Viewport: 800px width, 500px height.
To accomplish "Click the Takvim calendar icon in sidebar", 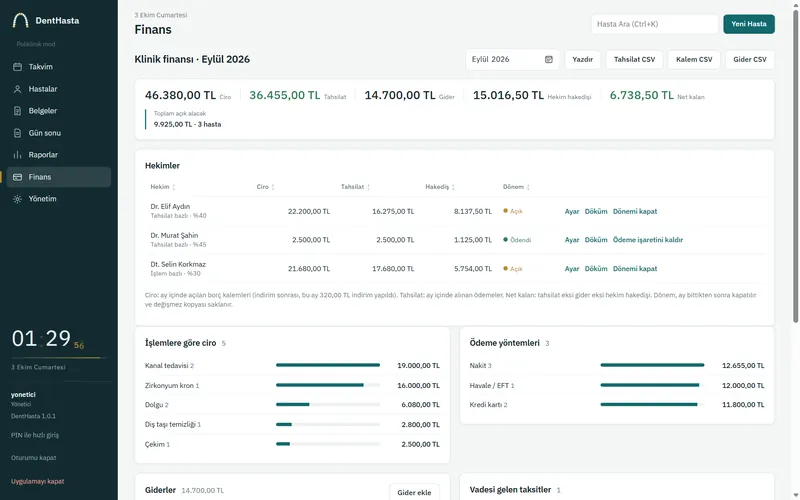I will (x=17, y=67).
